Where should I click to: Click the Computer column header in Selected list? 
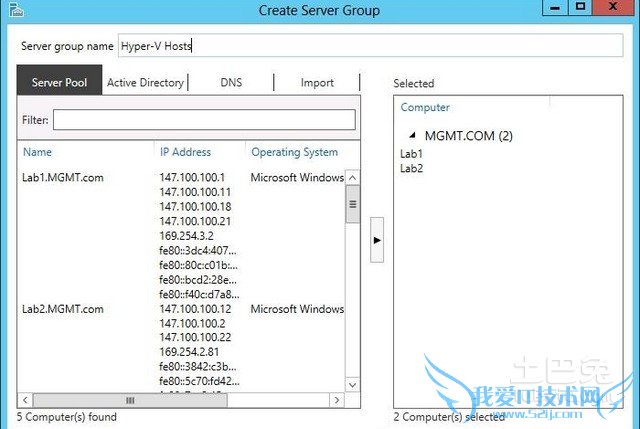tap(425, 107)
